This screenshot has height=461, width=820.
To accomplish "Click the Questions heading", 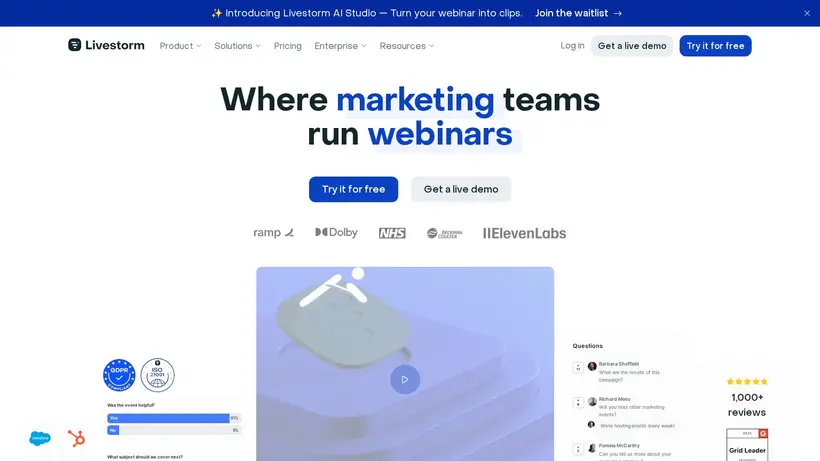I will click(x=587, y=346).
